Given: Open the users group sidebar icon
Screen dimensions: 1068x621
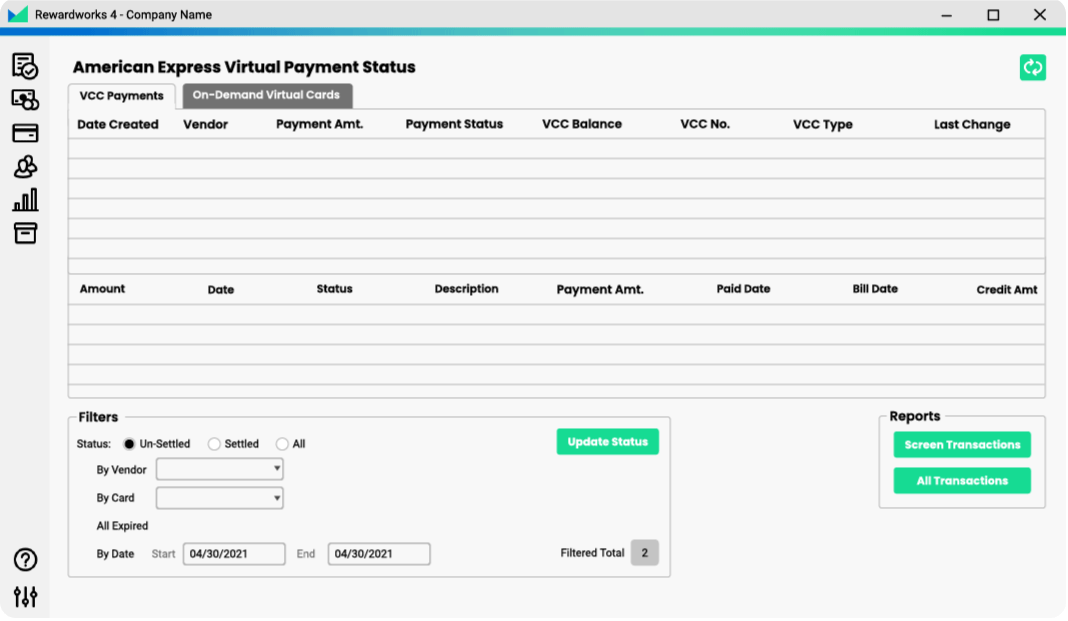Looking at the screenshot, I should coord(25,167).
